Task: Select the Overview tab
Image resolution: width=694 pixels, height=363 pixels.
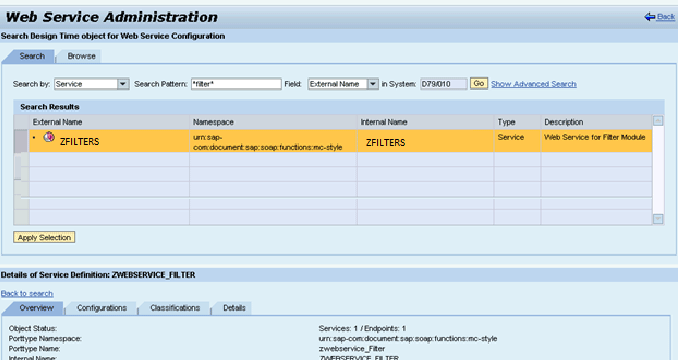Action: click(36, 308)
